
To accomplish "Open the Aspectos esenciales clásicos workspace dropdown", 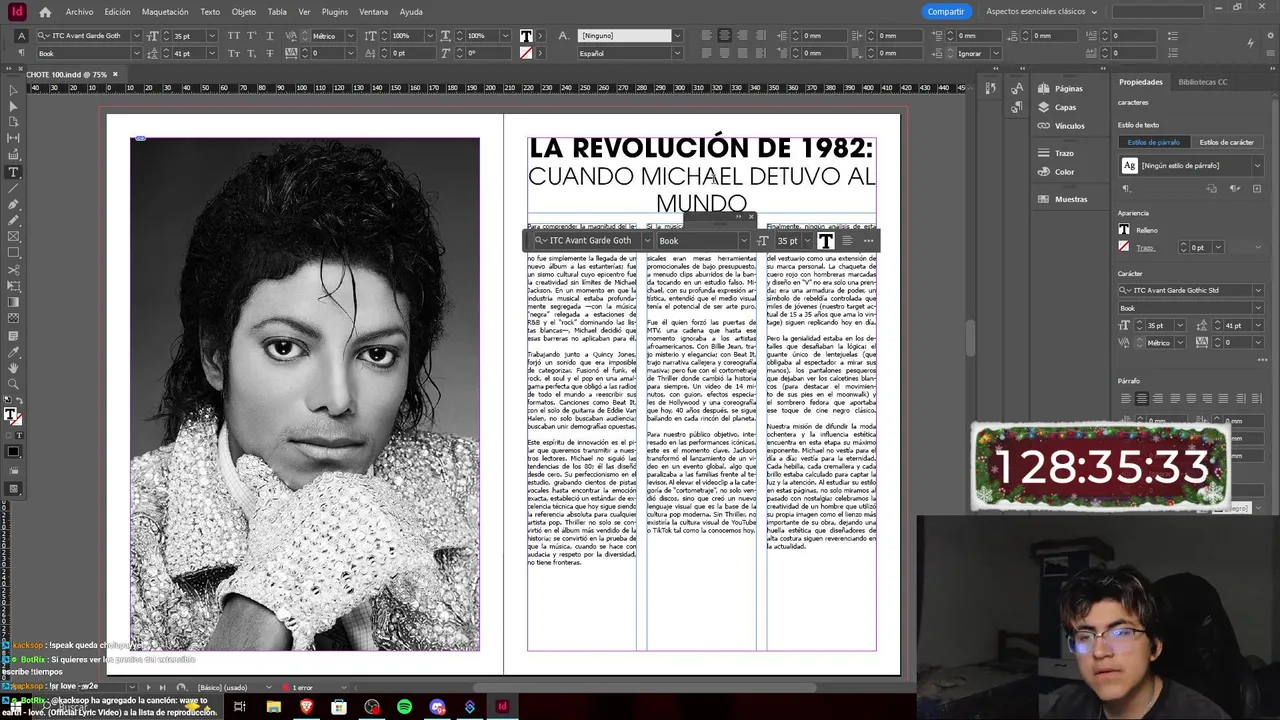I will [x=1041, y=12].
